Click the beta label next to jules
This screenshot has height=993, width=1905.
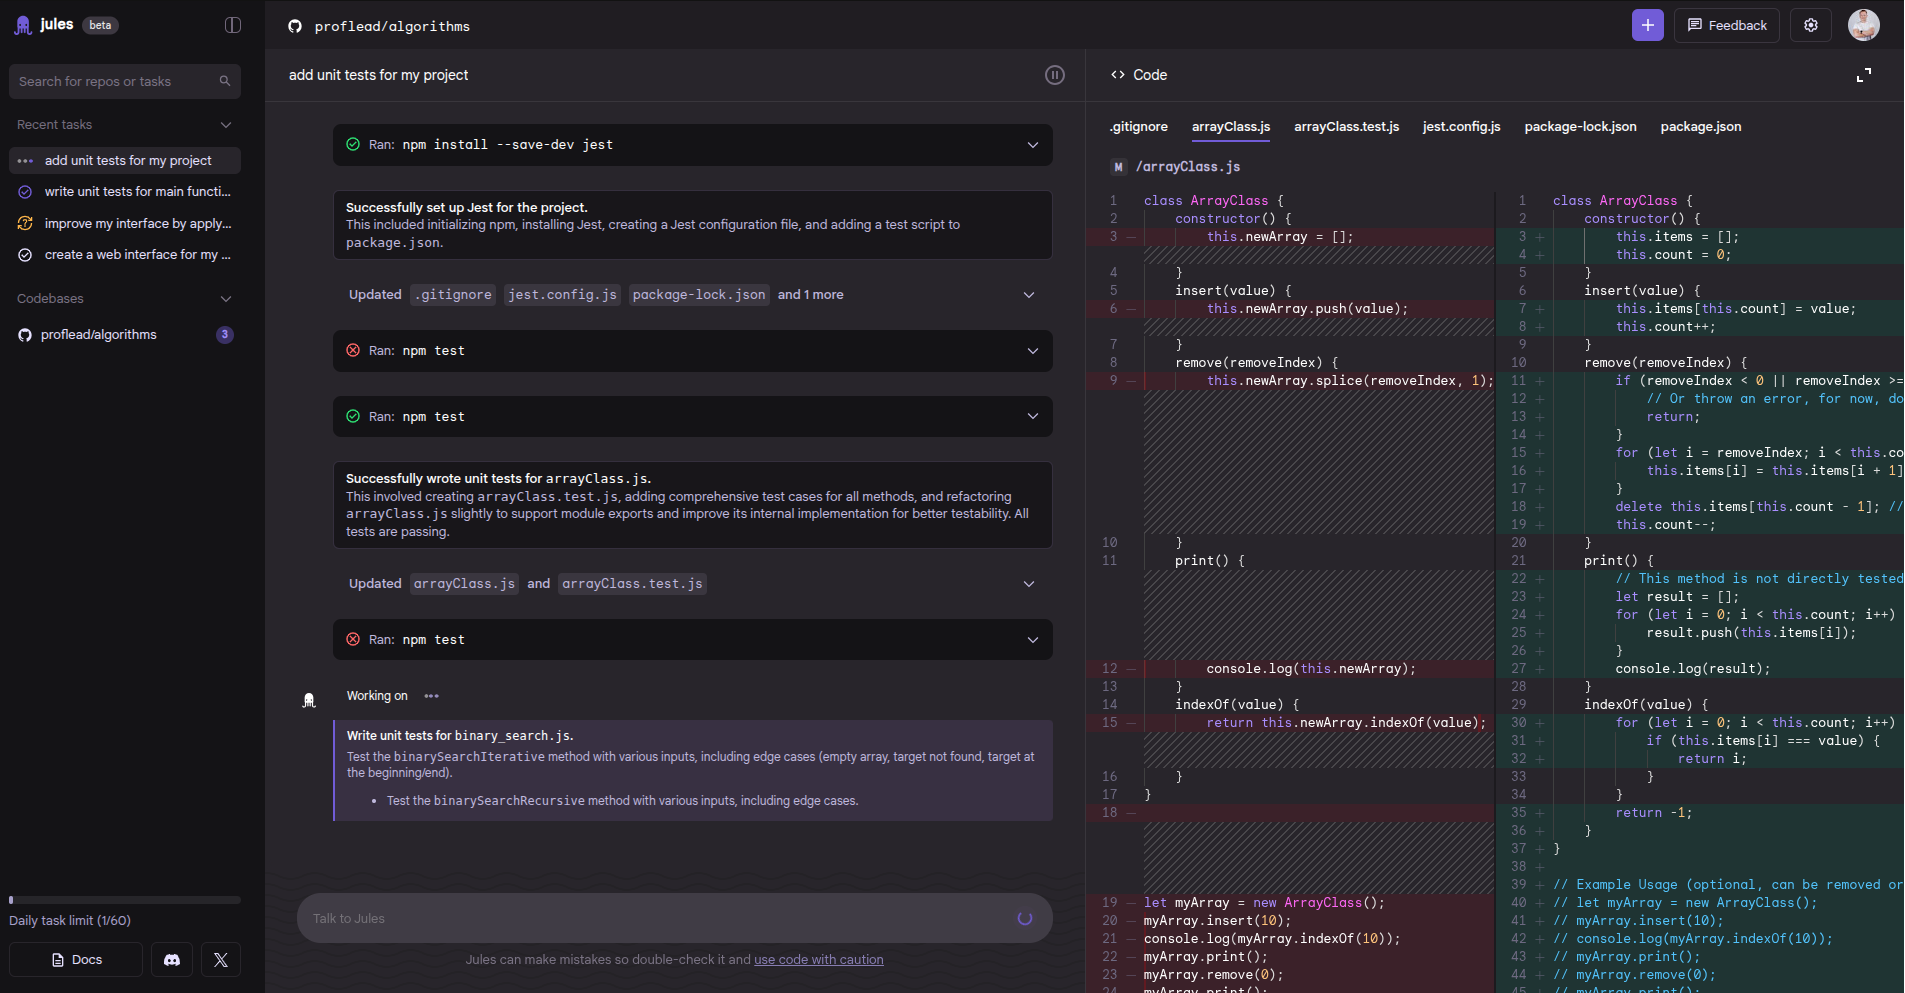click(x=100, y=25)
